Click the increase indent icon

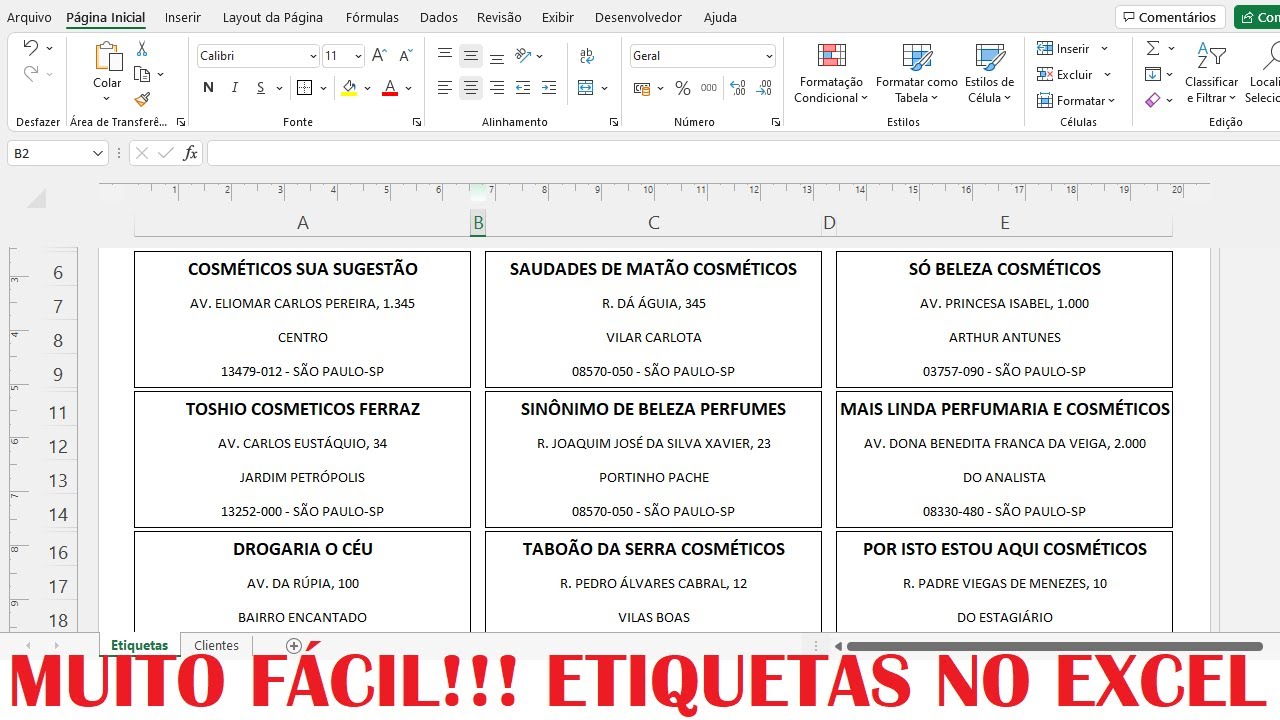(549, 88)
